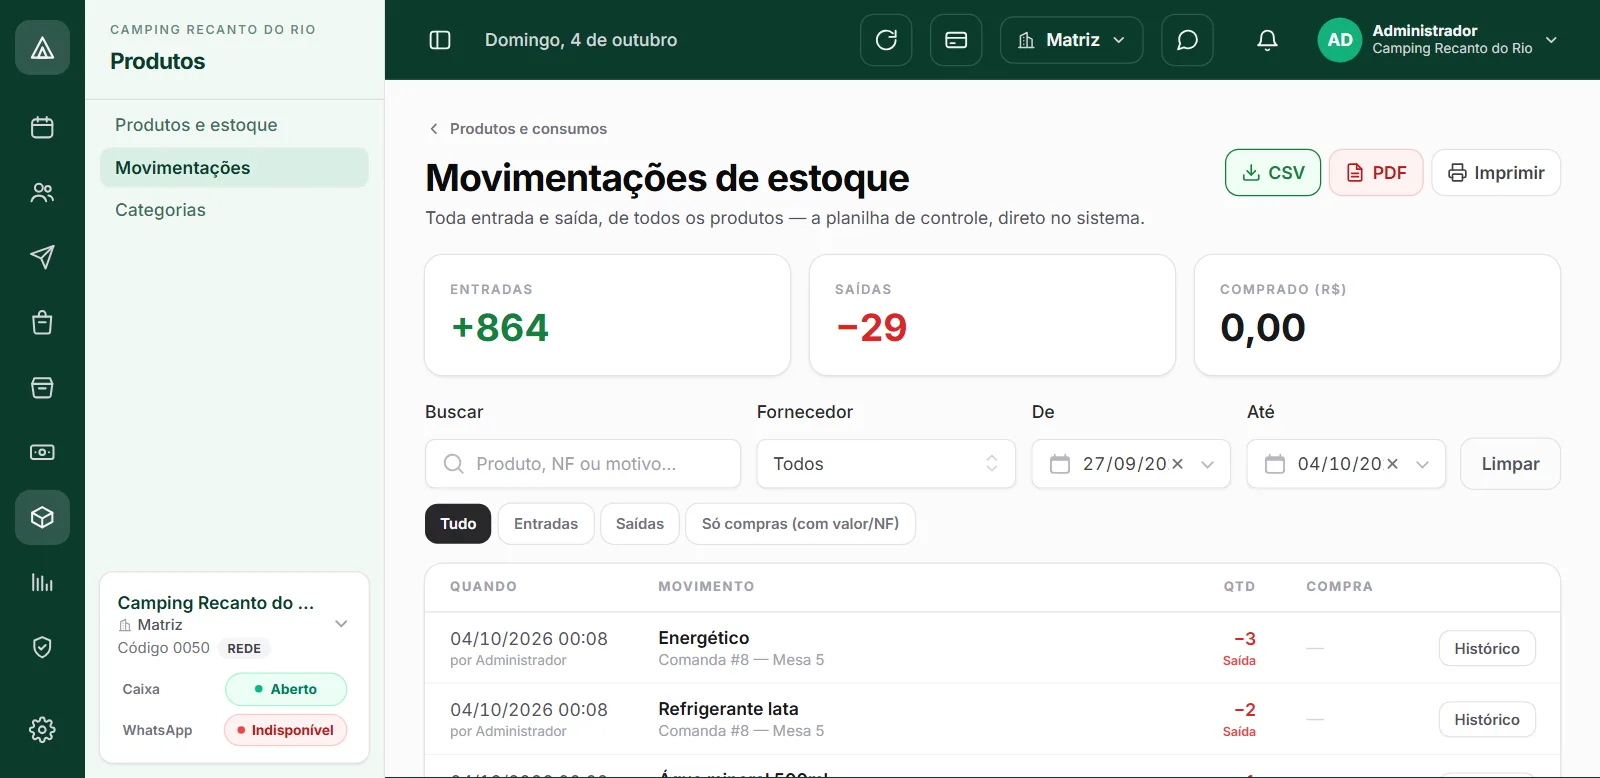Open the Fornecedor Todos dropdown

[886, 464]
